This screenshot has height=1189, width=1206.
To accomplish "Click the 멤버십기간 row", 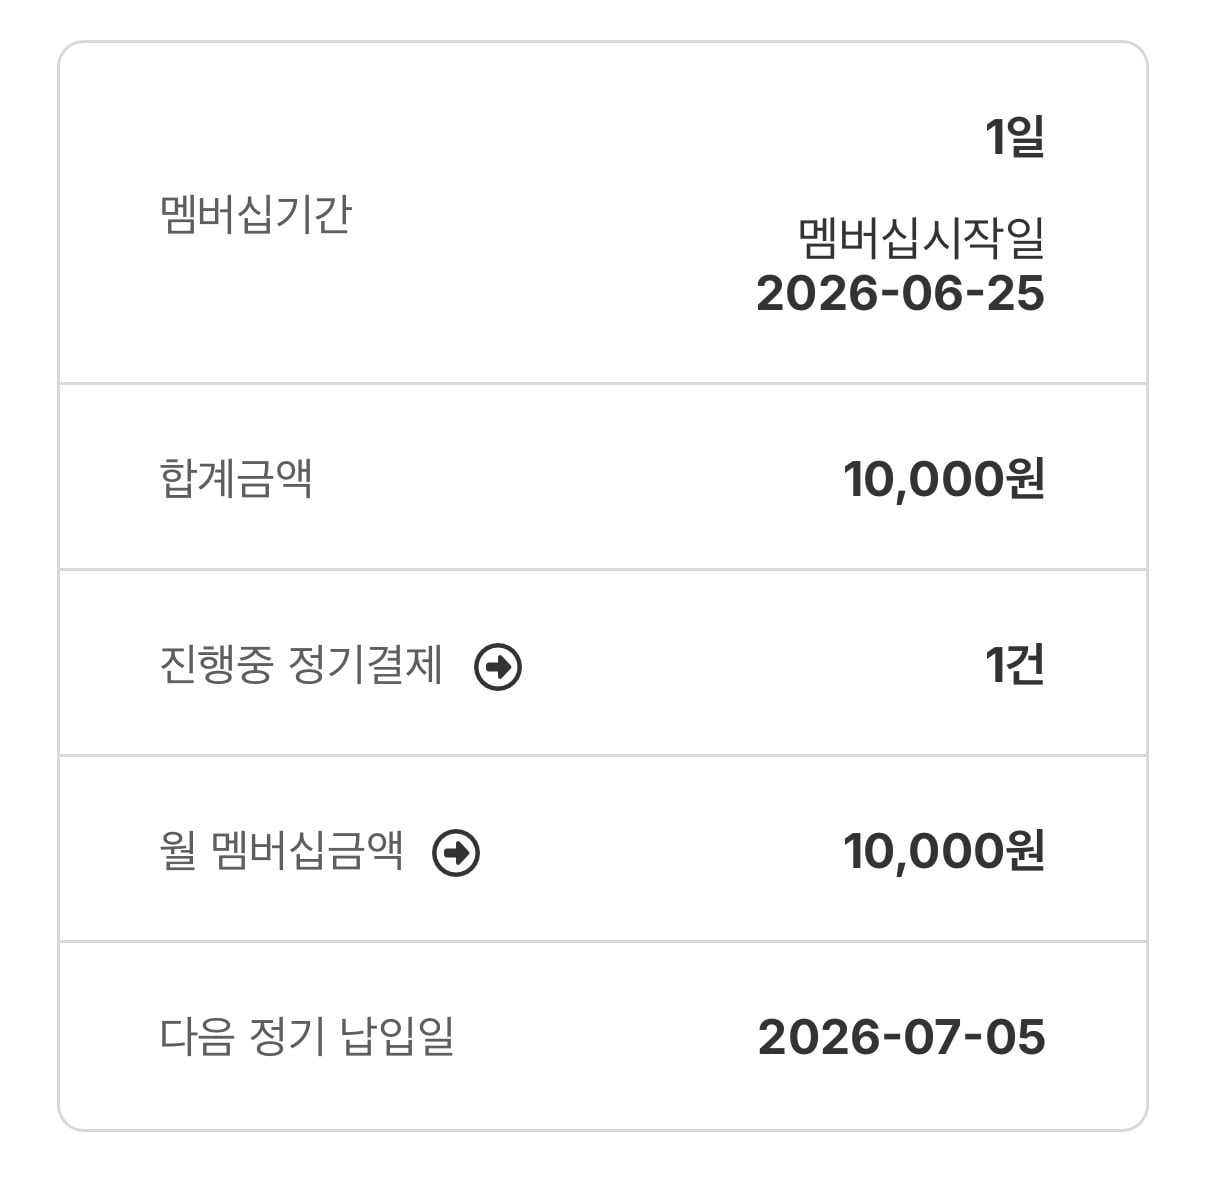I will [x=603, y=213].
